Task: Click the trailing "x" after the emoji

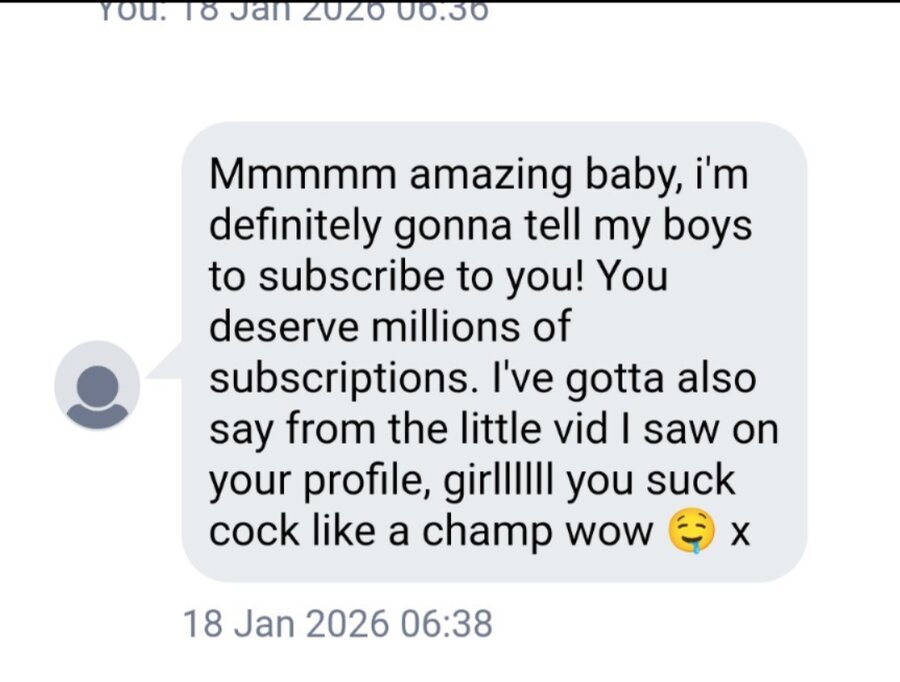Action: tap(740, 534)
